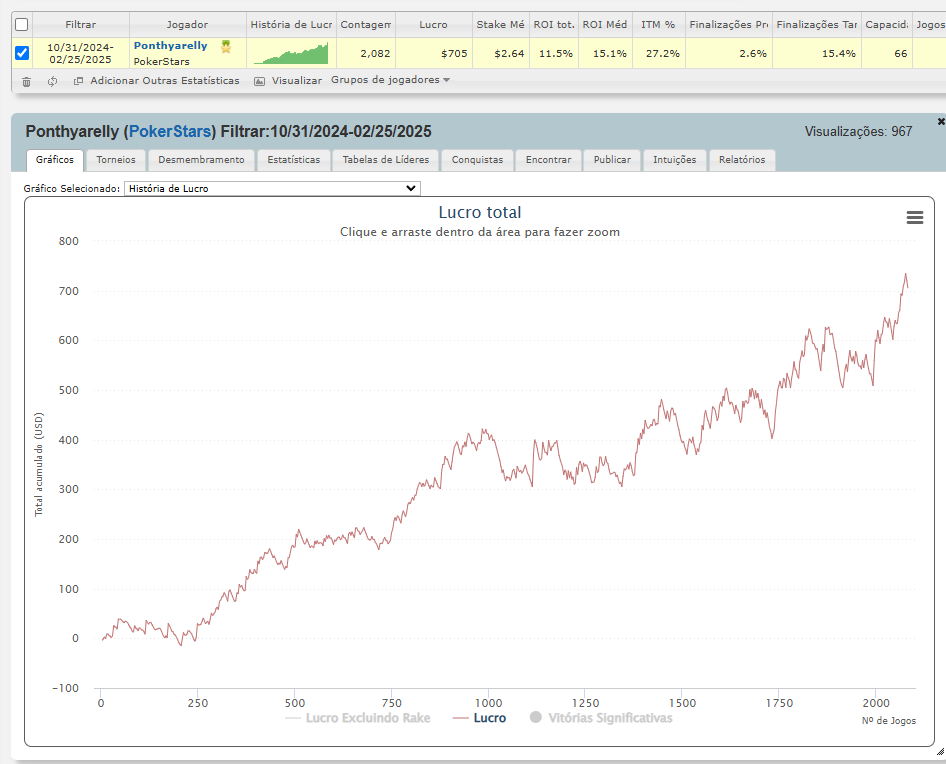Screen dimensions: 946x764
Task: Click História de Lucr column header
Action: pyautogui.click(x=291, y=25)
